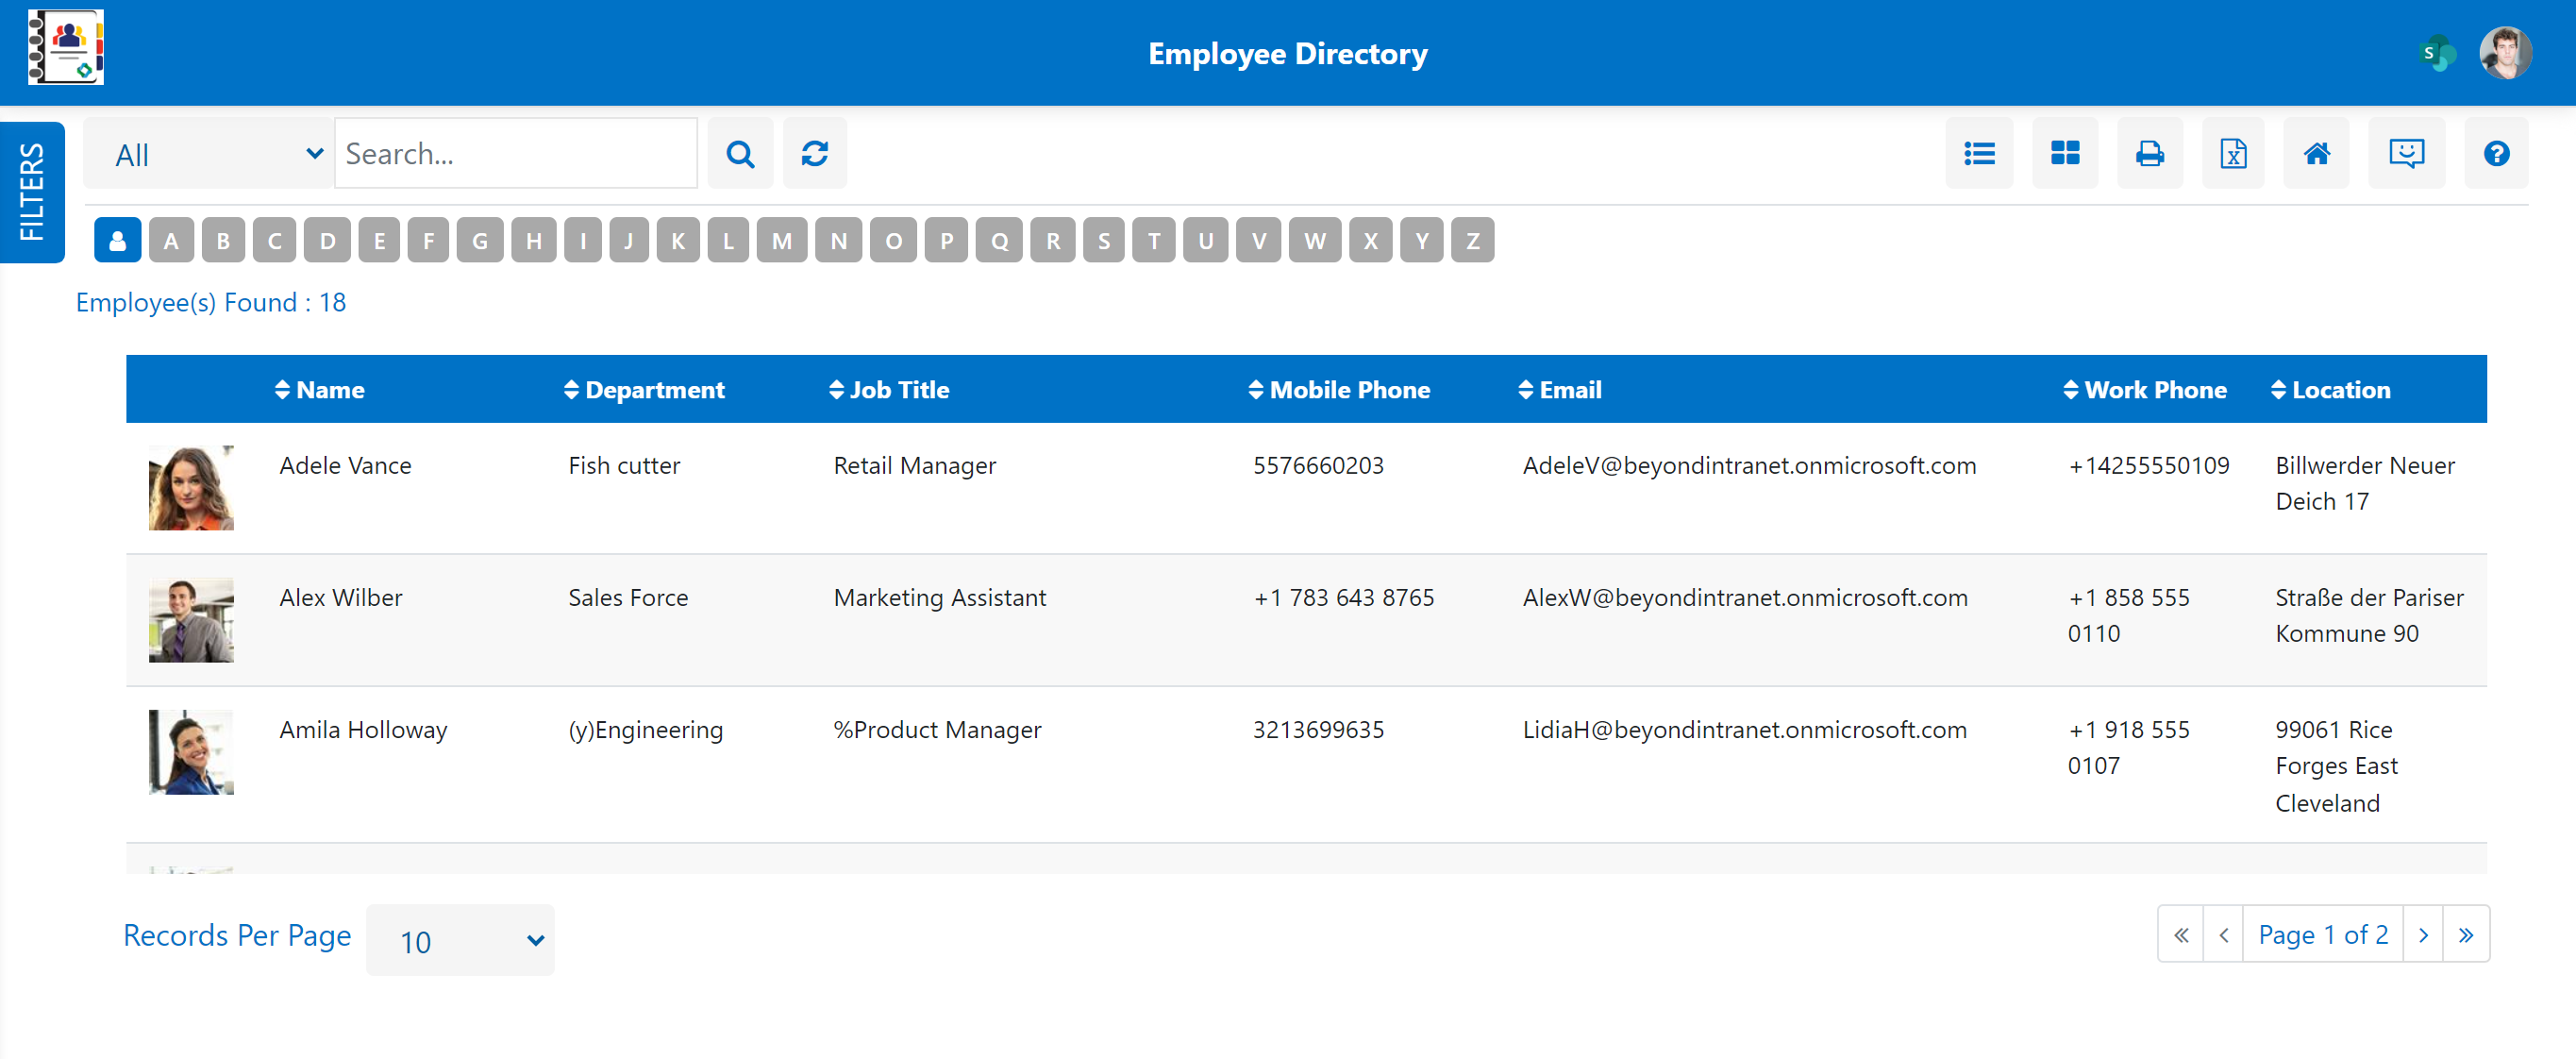Screen dimensions: 2576x1059
Task: Switch to grid card view
Action: click(2065, 153)
